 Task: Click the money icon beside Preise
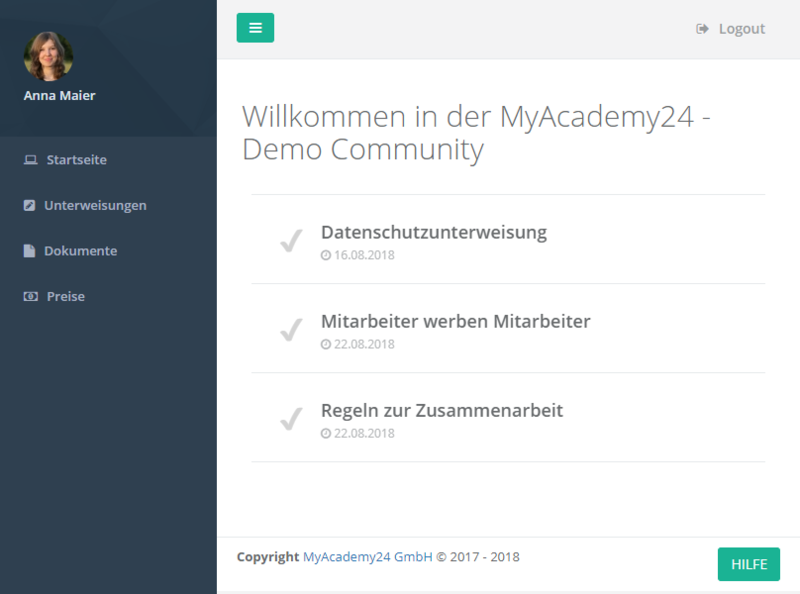[31, 296]
